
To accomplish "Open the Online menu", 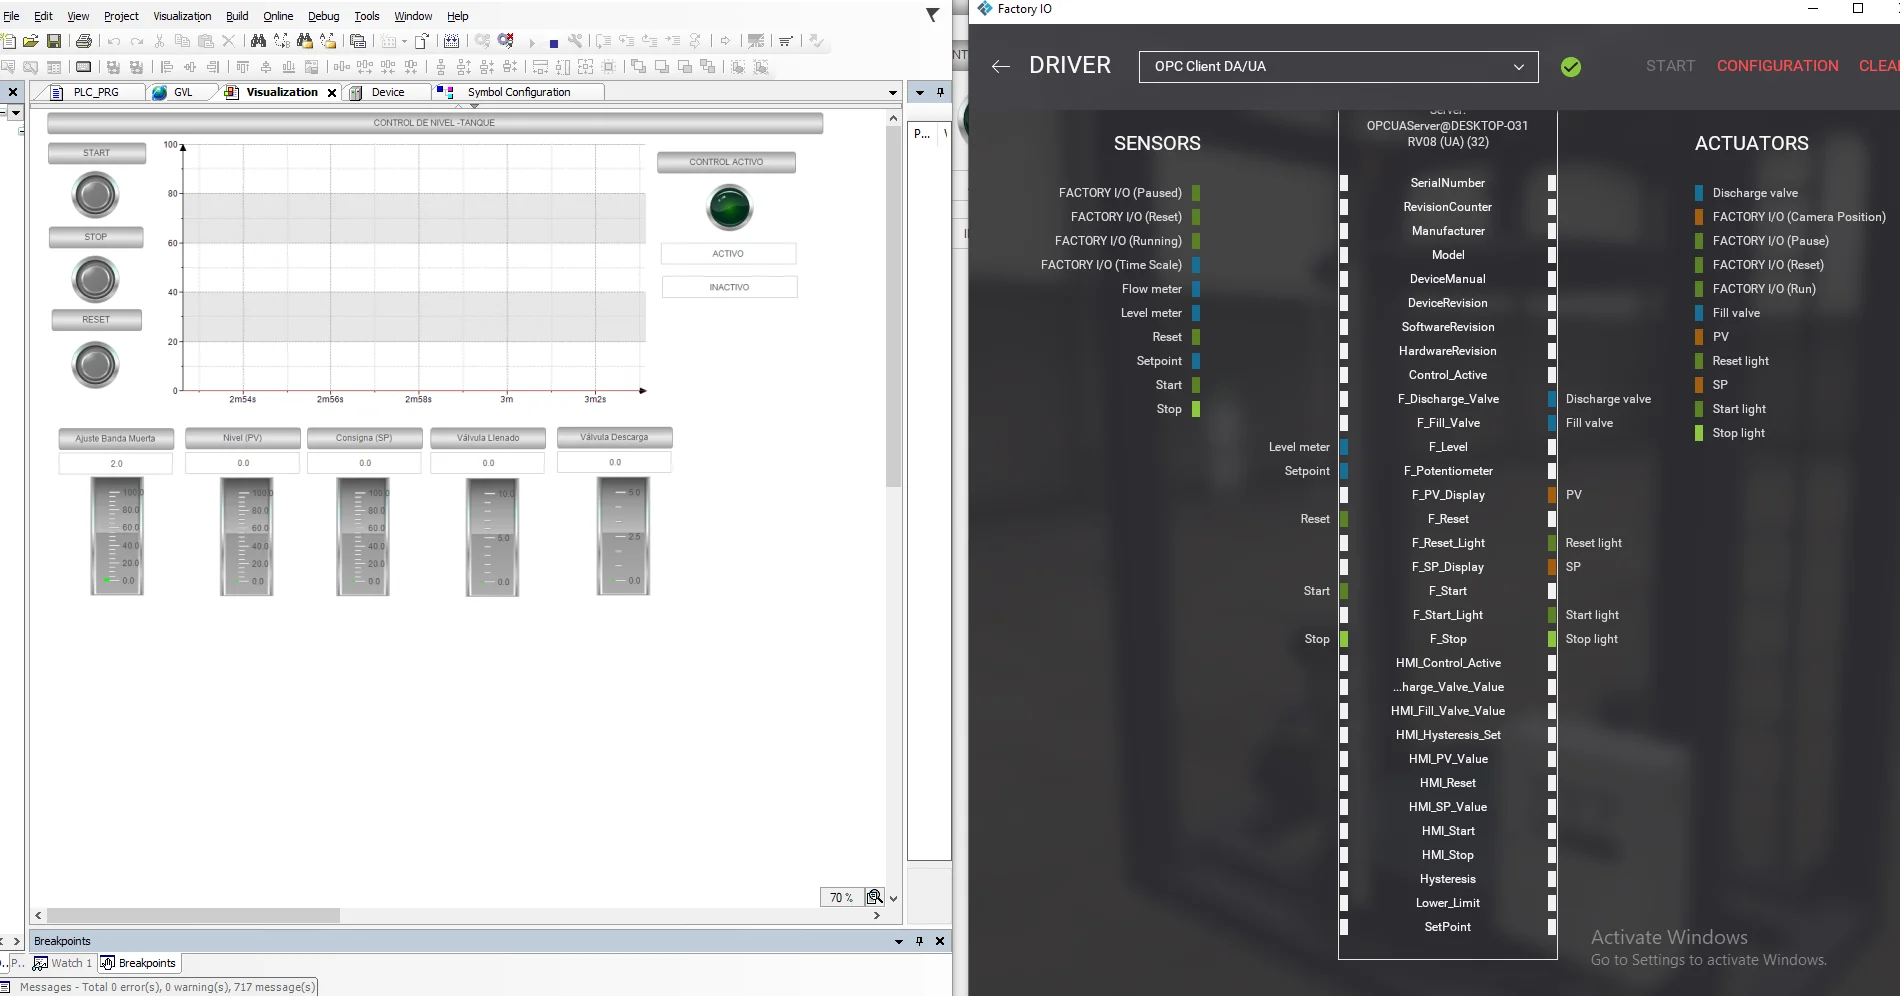I will 278,16.
